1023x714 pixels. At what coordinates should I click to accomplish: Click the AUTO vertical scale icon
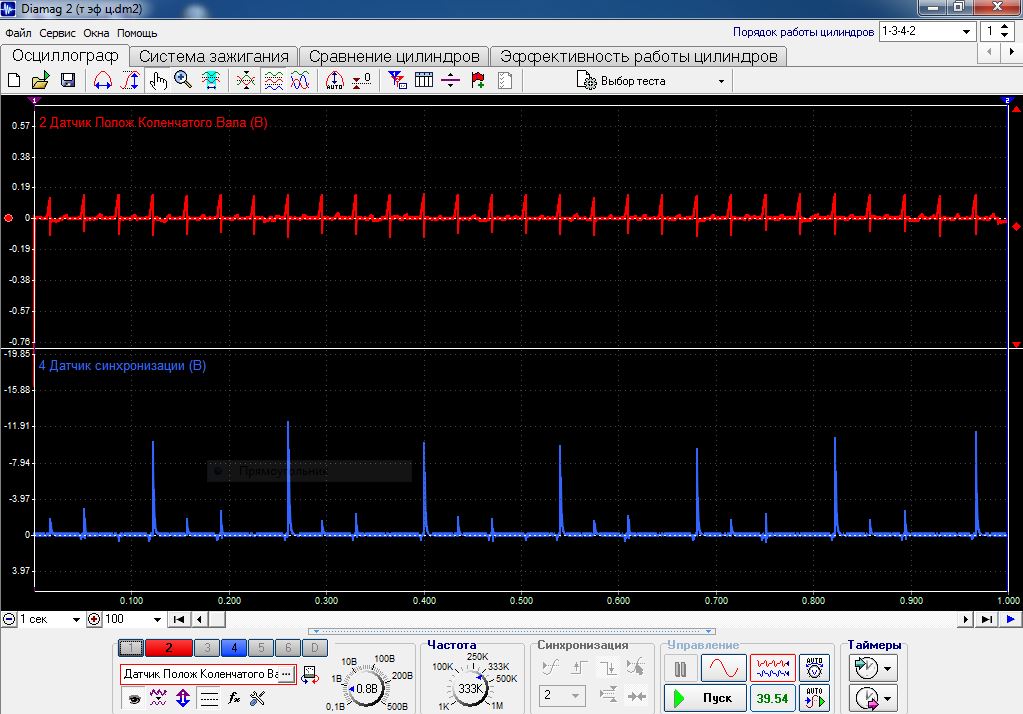pos(334,80)
